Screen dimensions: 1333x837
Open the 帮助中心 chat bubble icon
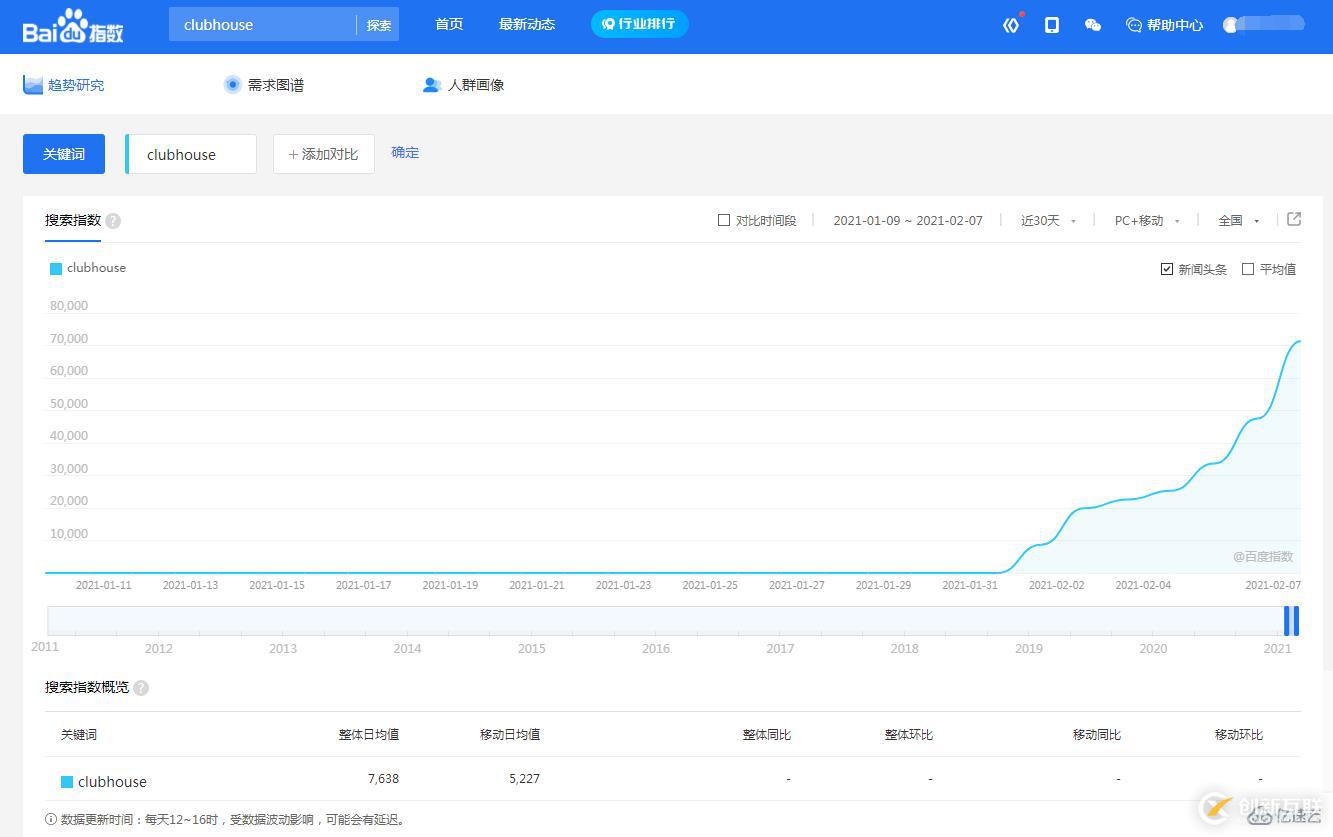1133,25
